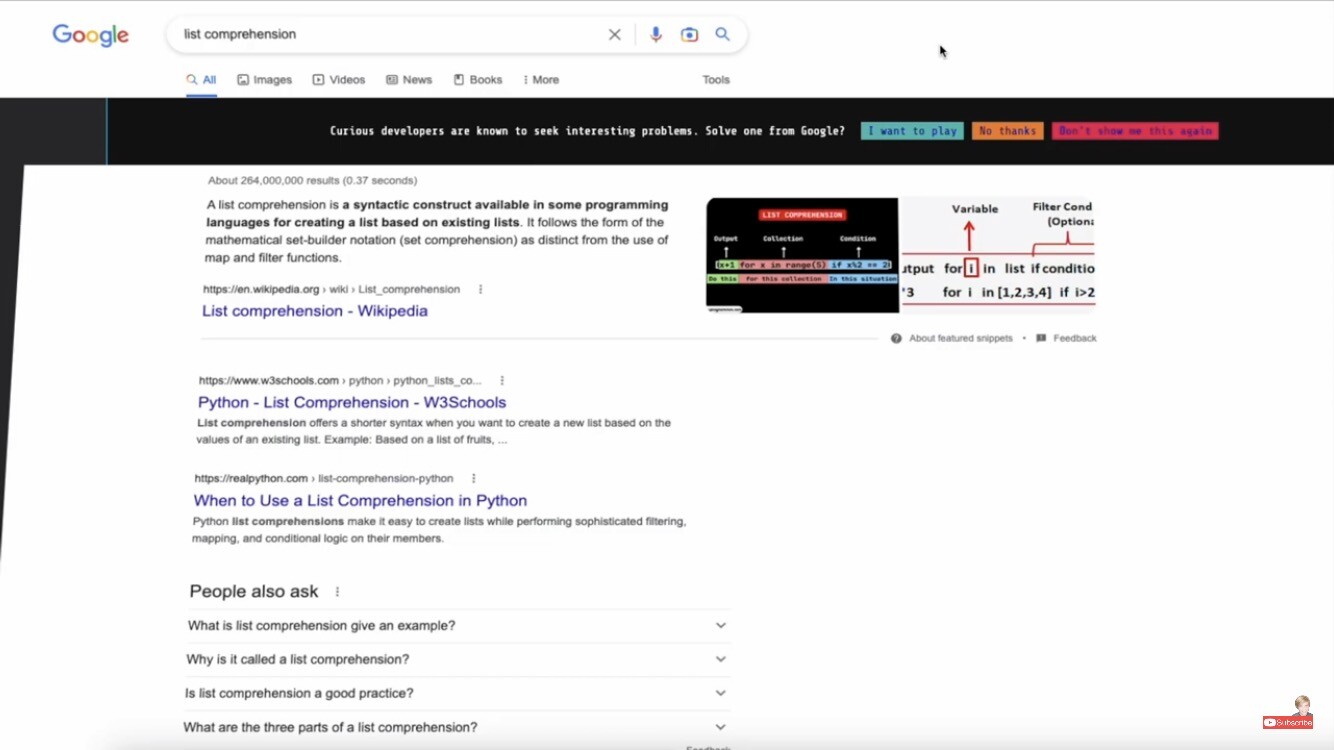Clear the search box with X icon
Image resolution: width=1334 pixels, height=750 pixels.
(x=615, y=34)
